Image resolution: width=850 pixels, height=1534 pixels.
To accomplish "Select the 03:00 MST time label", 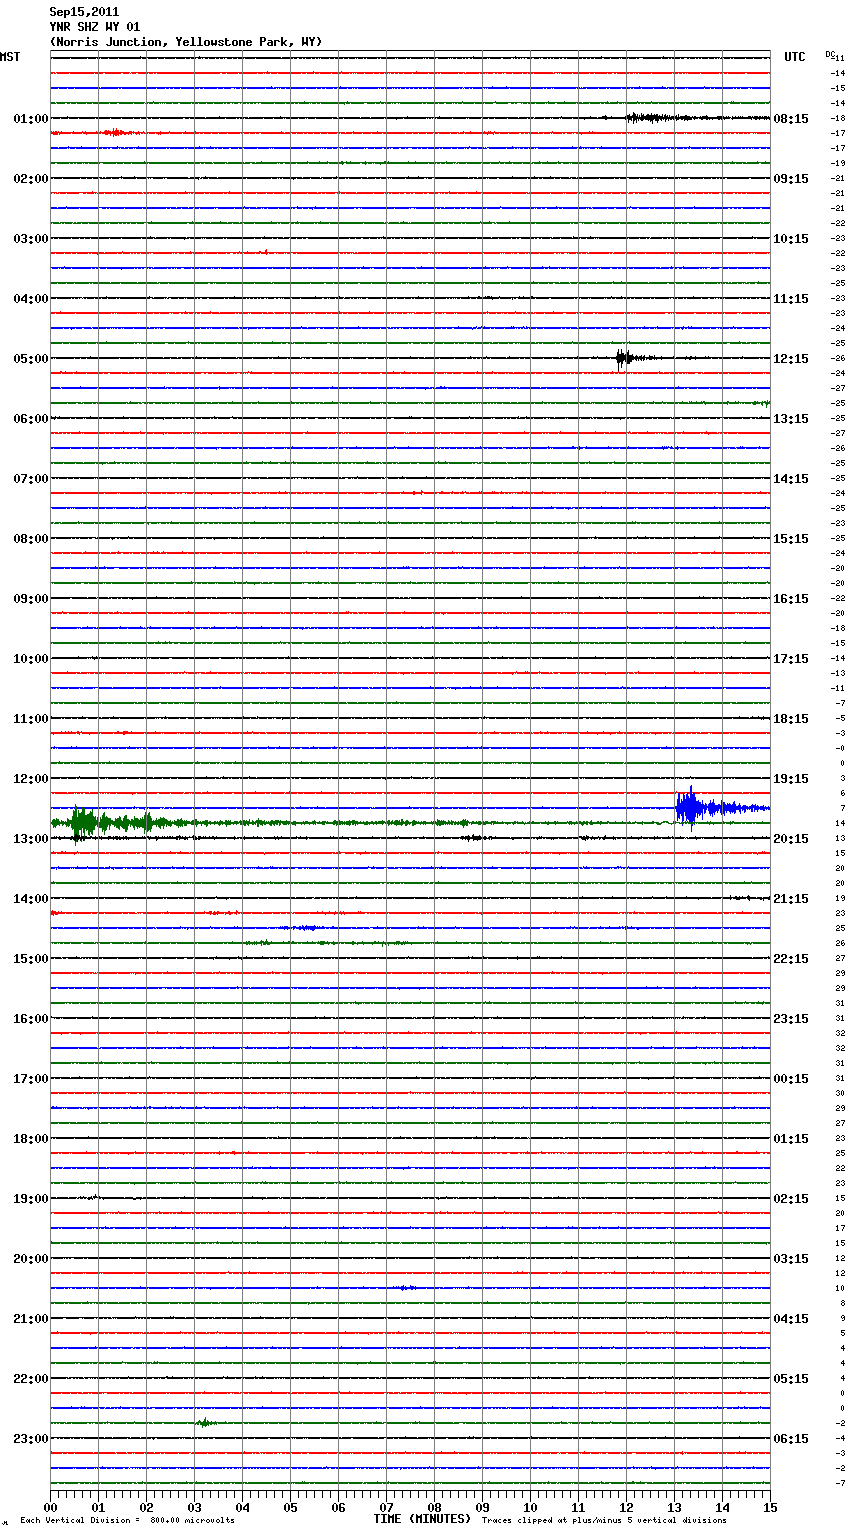I will pyautogui.click(x=31, y=239).
